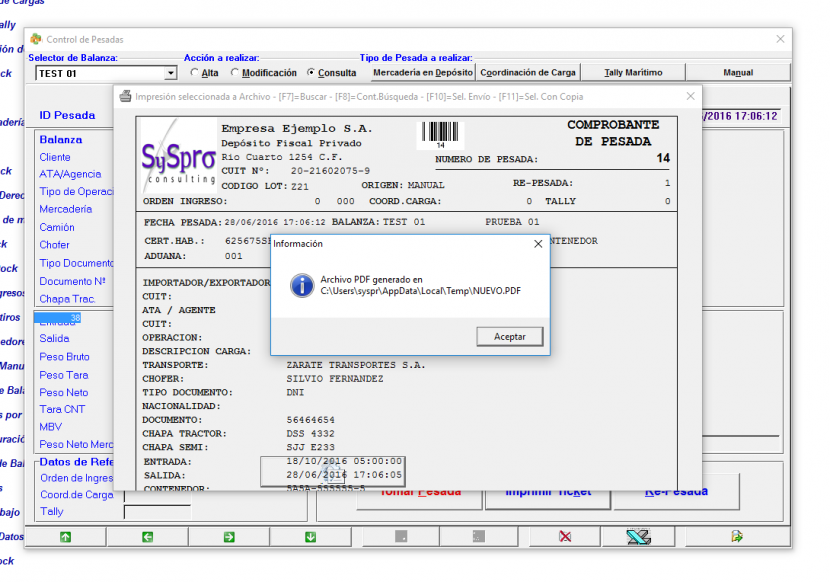Jump to the last record with the down arrow

[x=311, y=537]
